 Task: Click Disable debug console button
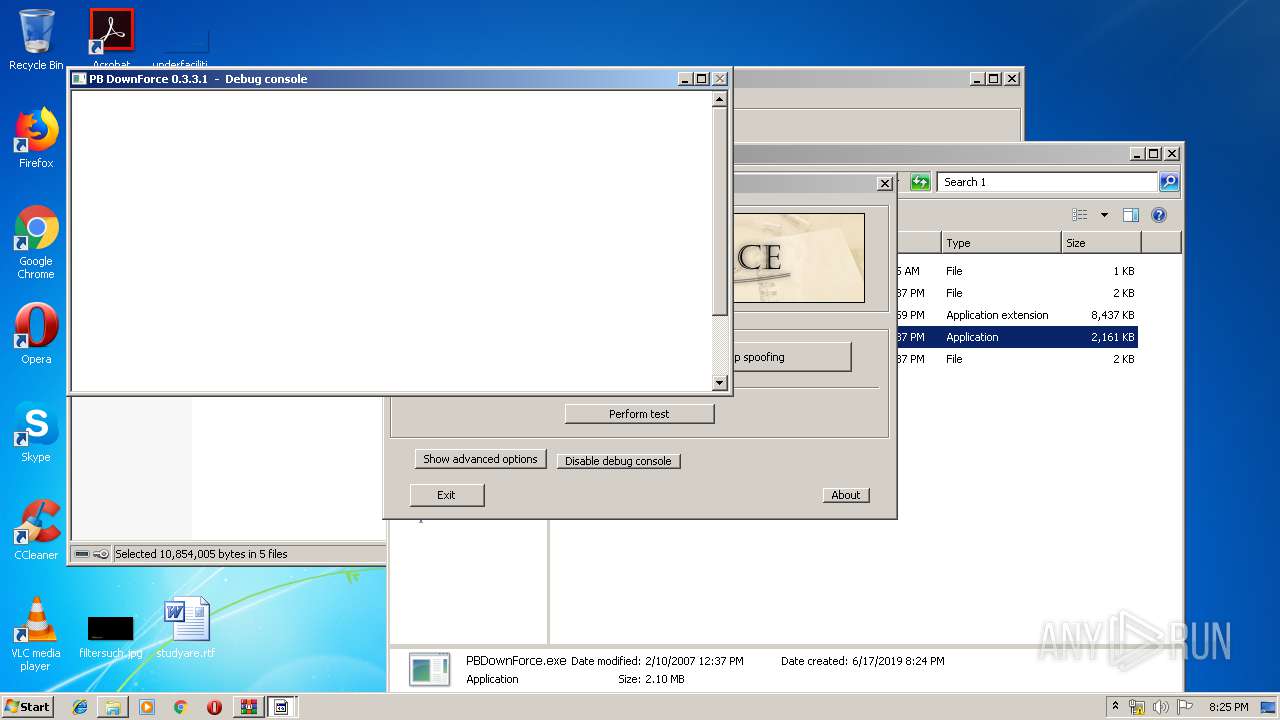coord(618,461)
